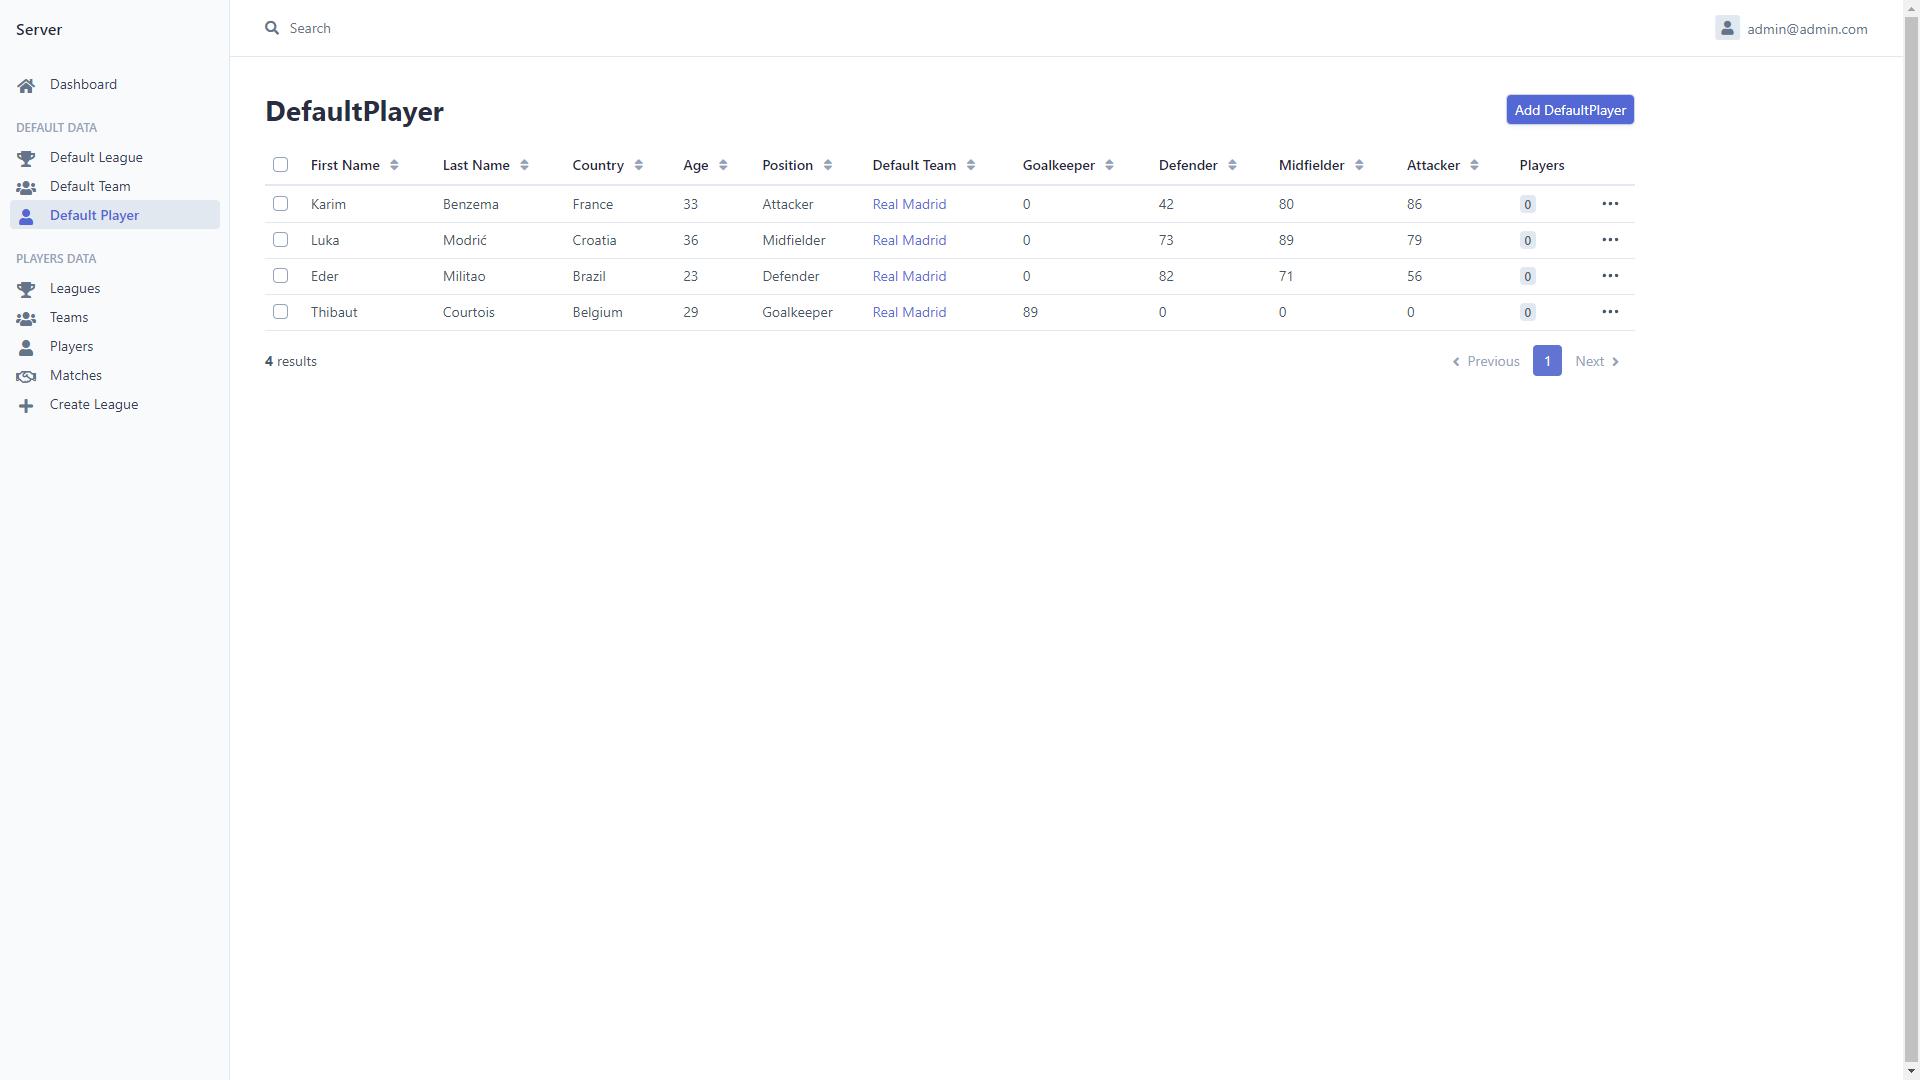Click the admin user avatar icon
The height and width of the screenshot is (1080, 1920).
point(1727,28)
